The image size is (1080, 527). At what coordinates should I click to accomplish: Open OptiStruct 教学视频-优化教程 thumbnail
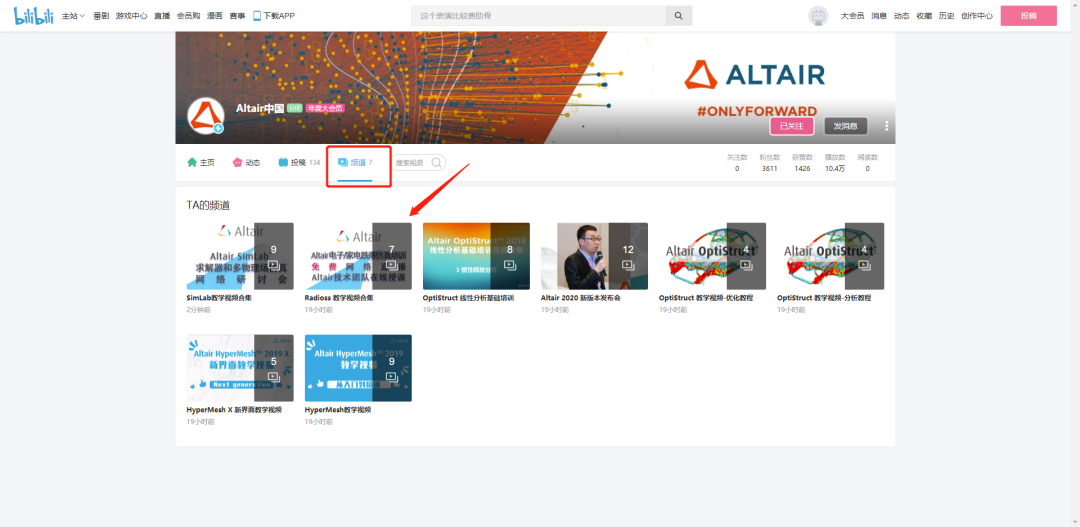click(712, 256)
